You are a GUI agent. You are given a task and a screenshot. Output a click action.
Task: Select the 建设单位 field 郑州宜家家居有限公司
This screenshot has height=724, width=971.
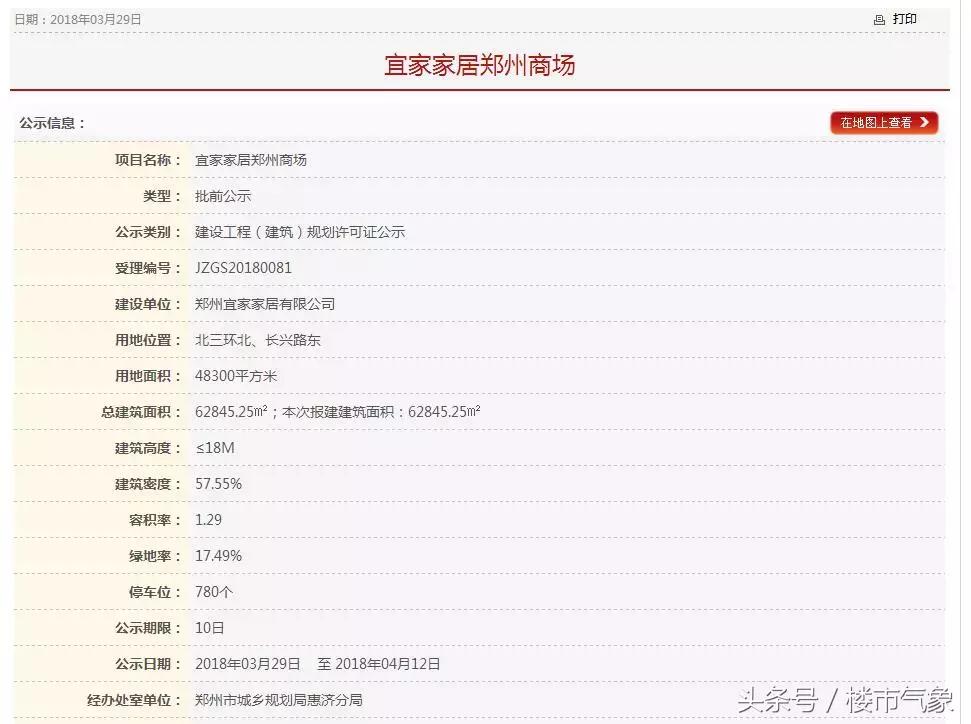coord(266,303)
